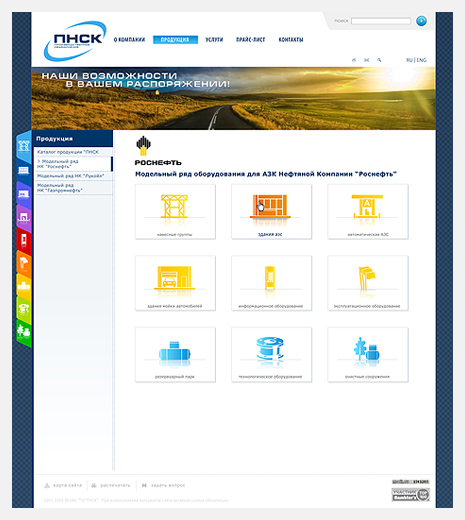Go to the Контакты menu item
465x520 pixels.
pyautogui.click(x=291, y=40)
